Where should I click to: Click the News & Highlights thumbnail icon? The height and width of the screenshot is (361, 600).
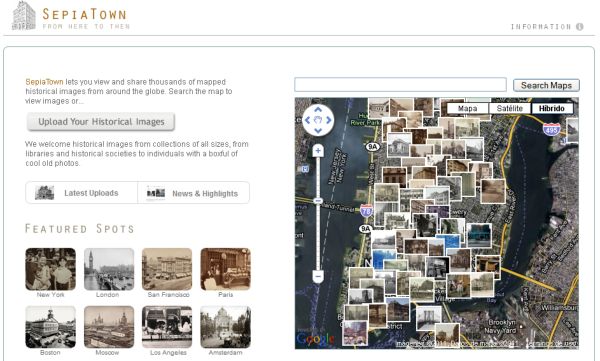156,193
